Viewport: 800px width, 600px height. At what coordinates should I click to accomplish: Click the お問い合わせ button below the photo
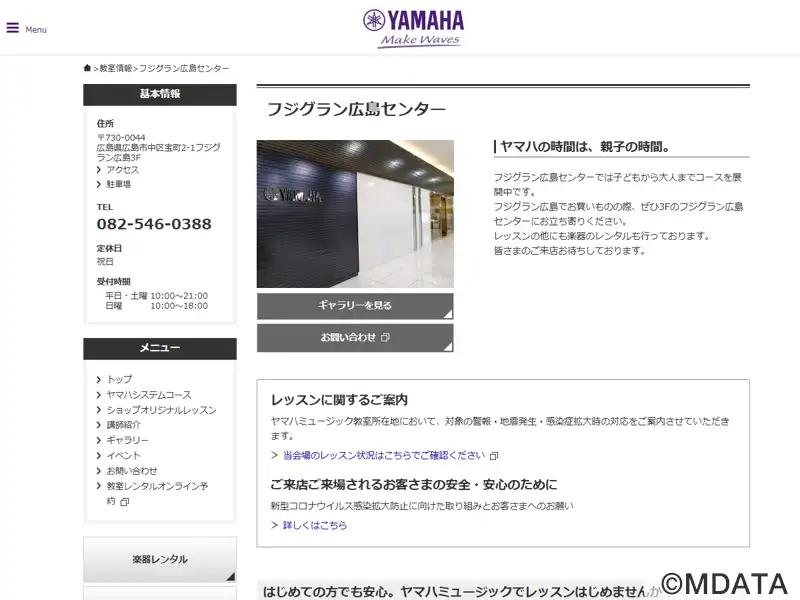pyautogui.click(x=355, y=338)
